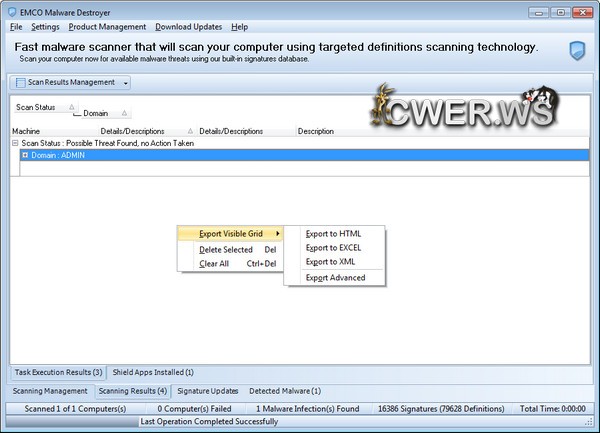This screenshot has height=433, width=600.
Task: Choose Export to HTML from the submenu
Action: click(333, 233)
